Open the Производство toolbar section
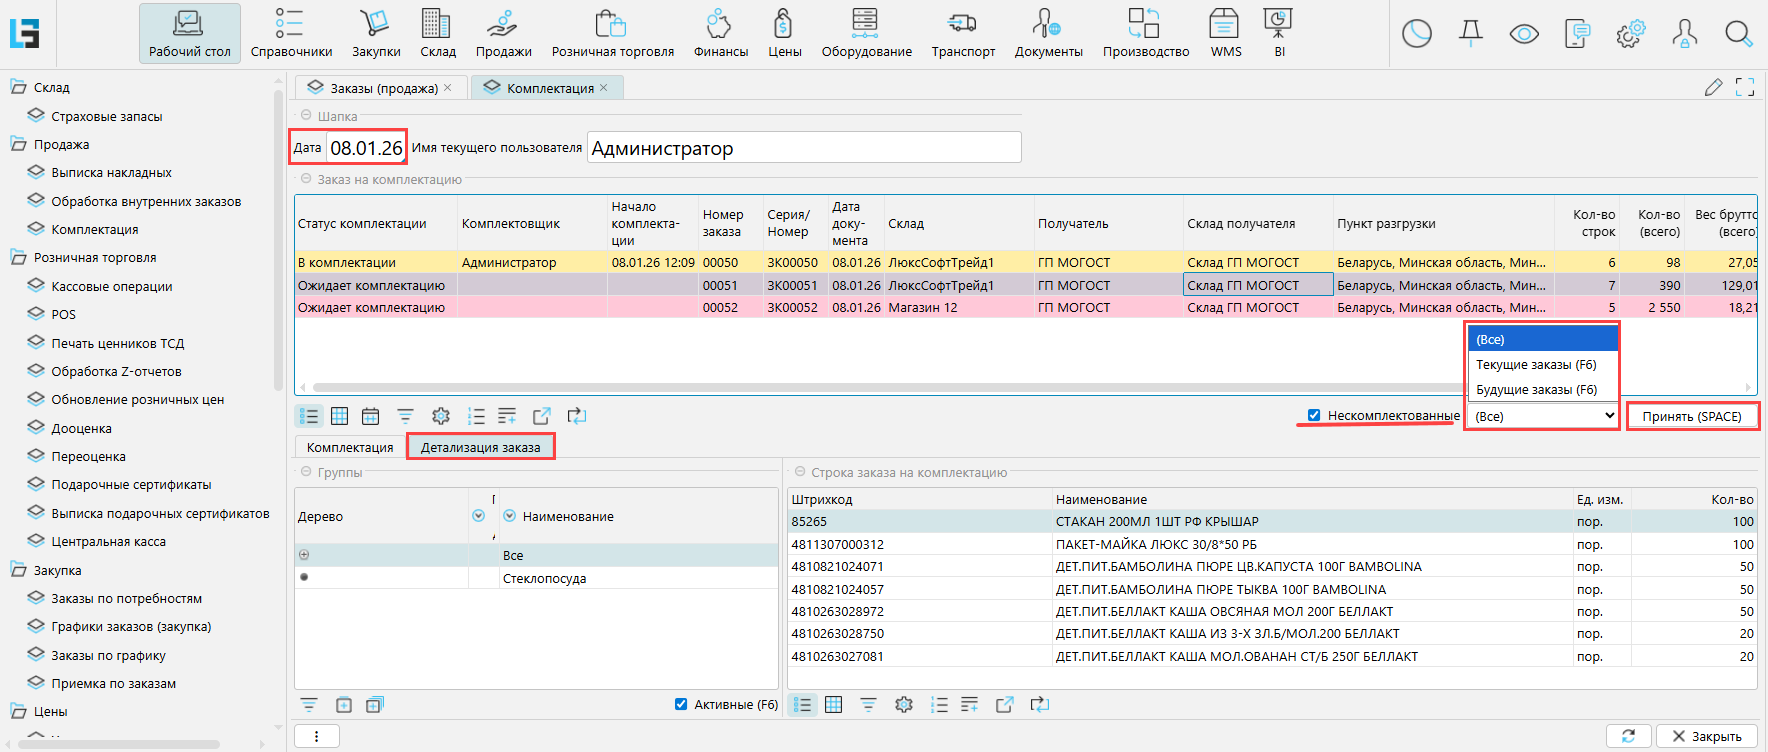 [1145, 33]
